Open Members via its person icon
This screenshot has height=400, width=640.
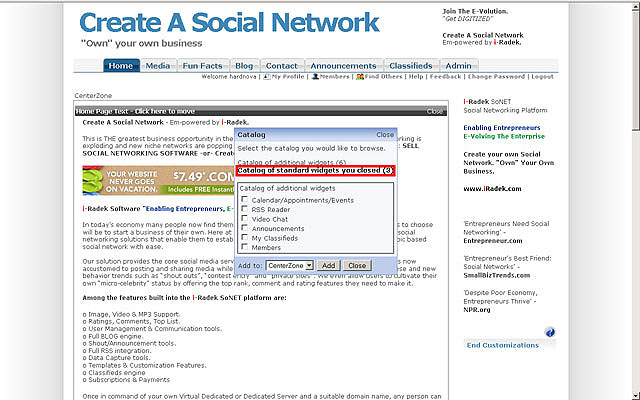coord(315,76)
